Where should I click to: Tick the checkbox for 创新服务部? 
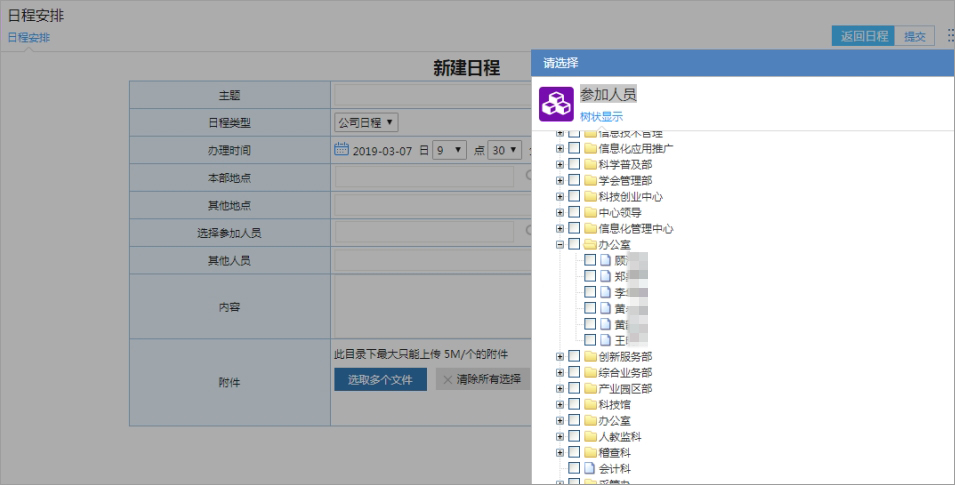coord(574,356)
